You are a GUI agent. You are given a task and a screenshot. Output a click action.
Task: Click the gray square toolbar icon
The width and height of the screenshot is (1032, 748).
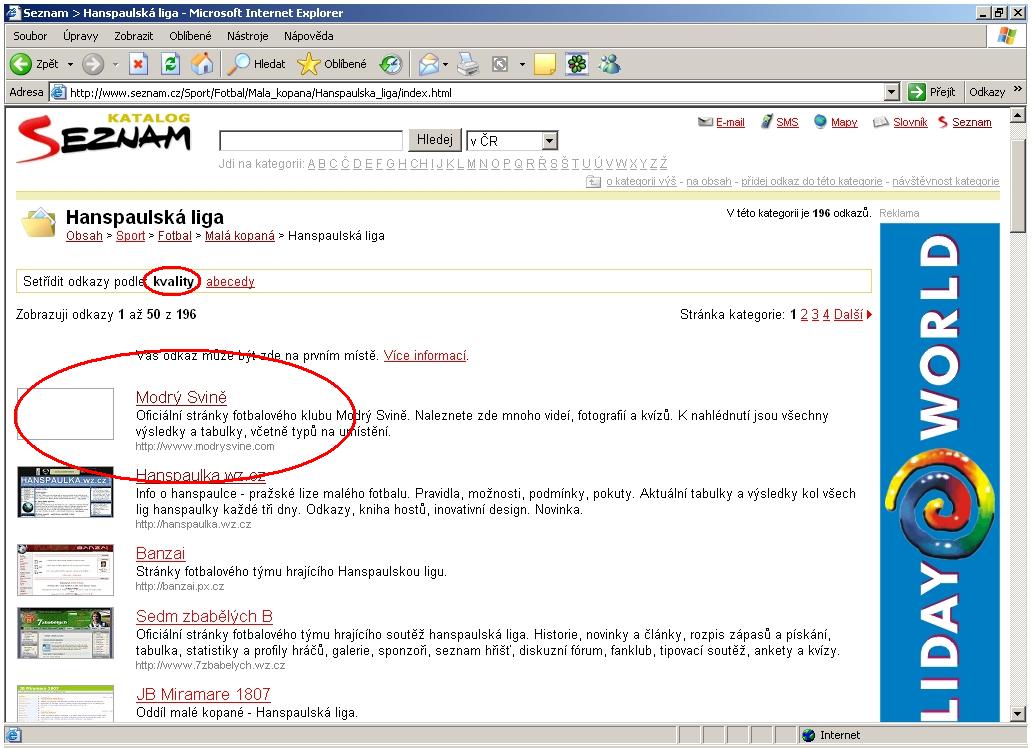click(501, 64)
